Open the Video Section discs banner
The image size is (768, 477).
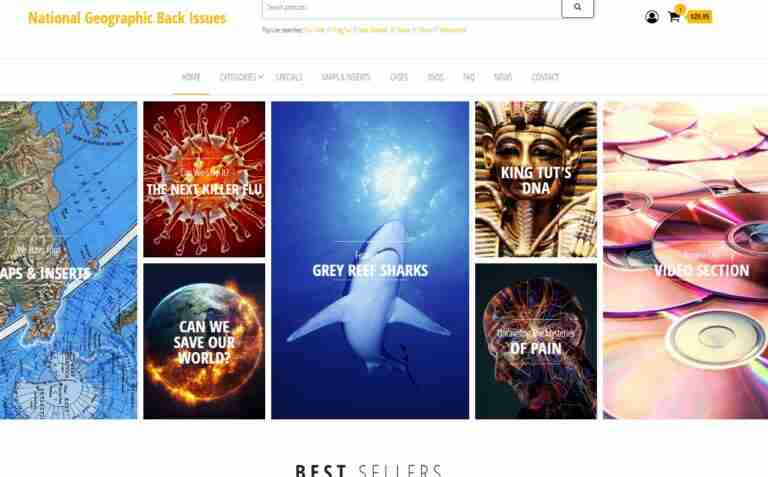pos(685,260)
